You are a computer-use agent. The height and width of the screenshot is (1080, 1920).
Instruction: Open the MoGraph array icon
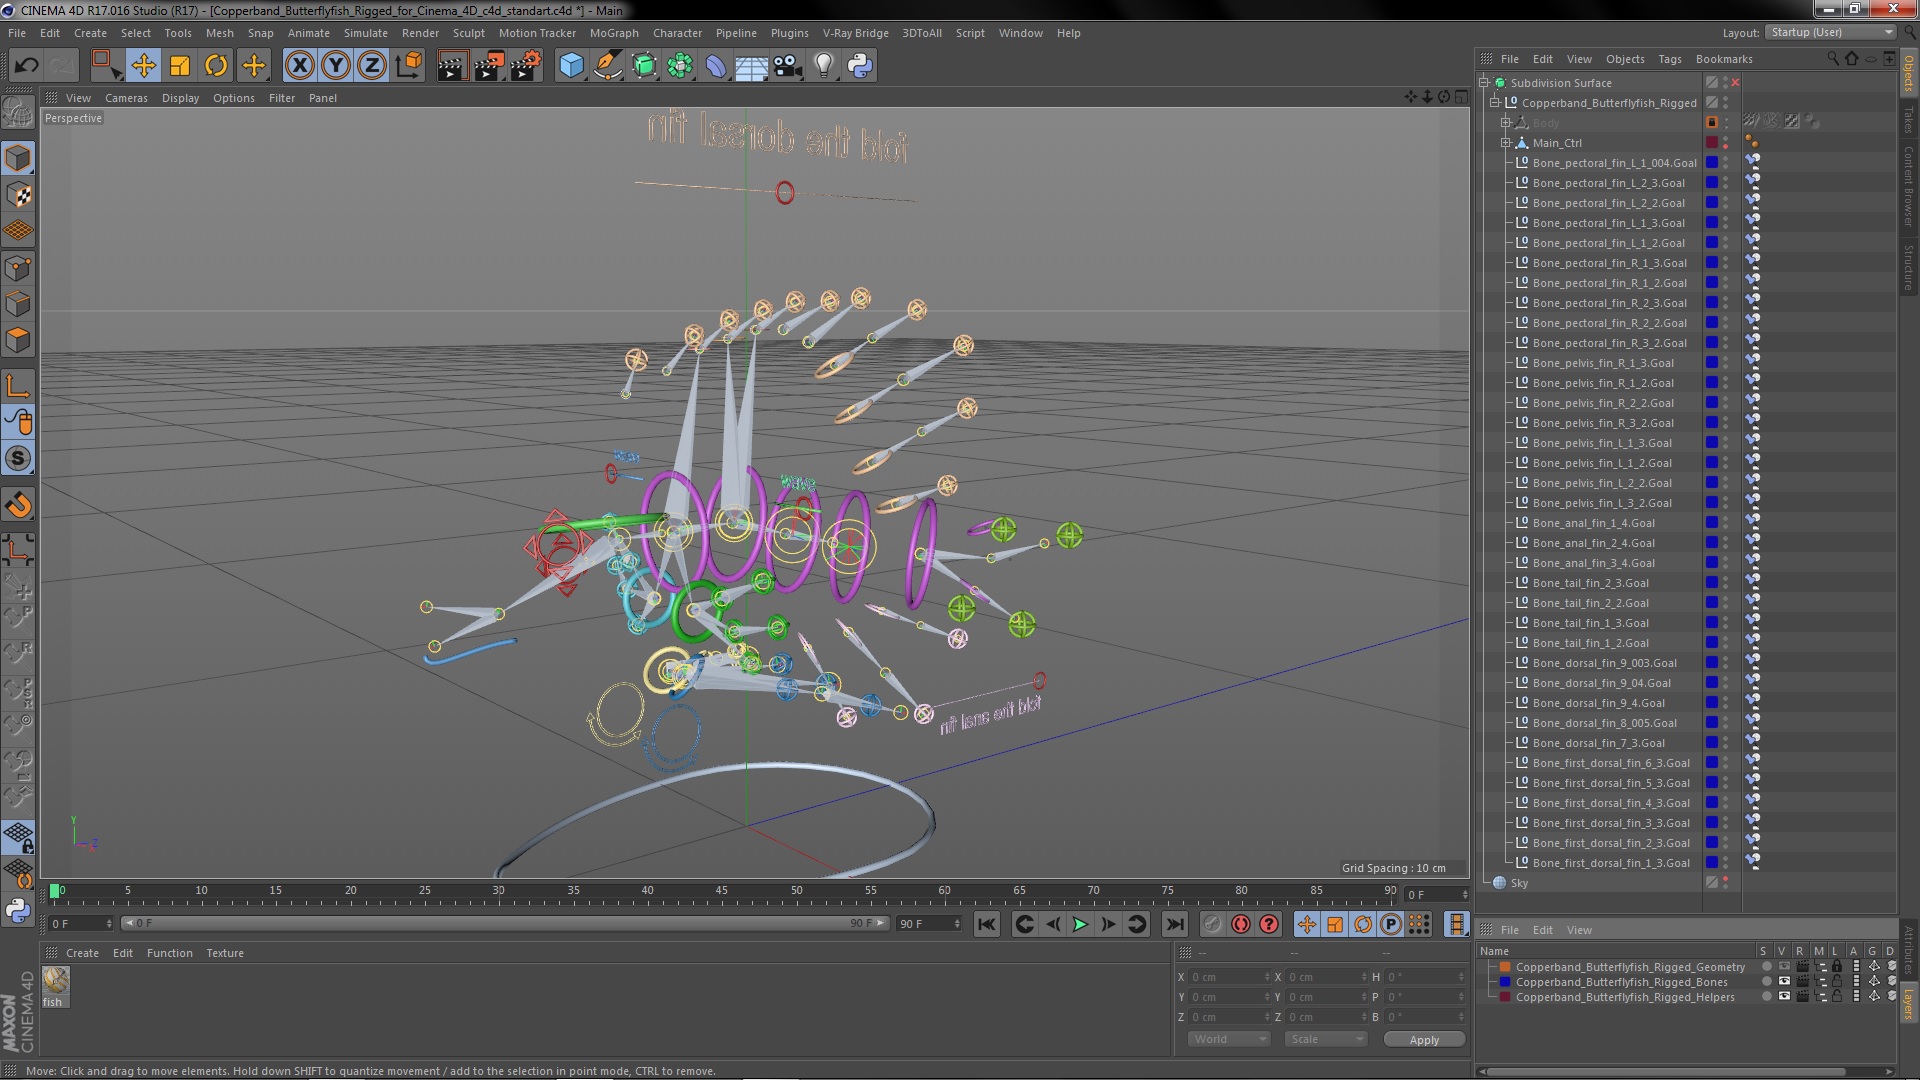(680, 66)
